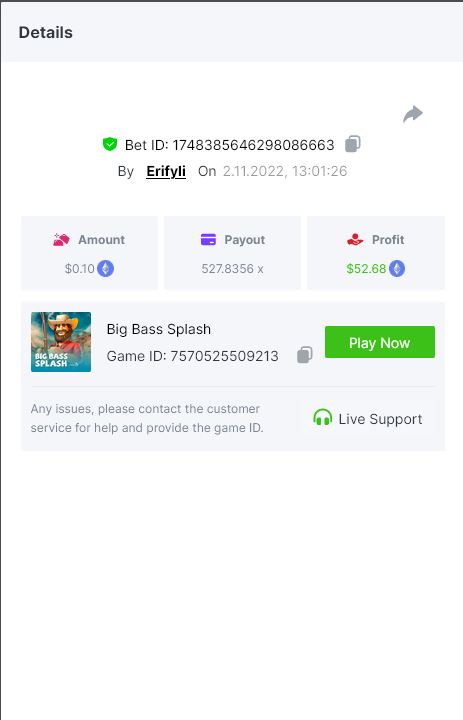This screenshot has width=463, height=720.
Task: Click the green verified shield icon
Action: (x=110, y=144)
